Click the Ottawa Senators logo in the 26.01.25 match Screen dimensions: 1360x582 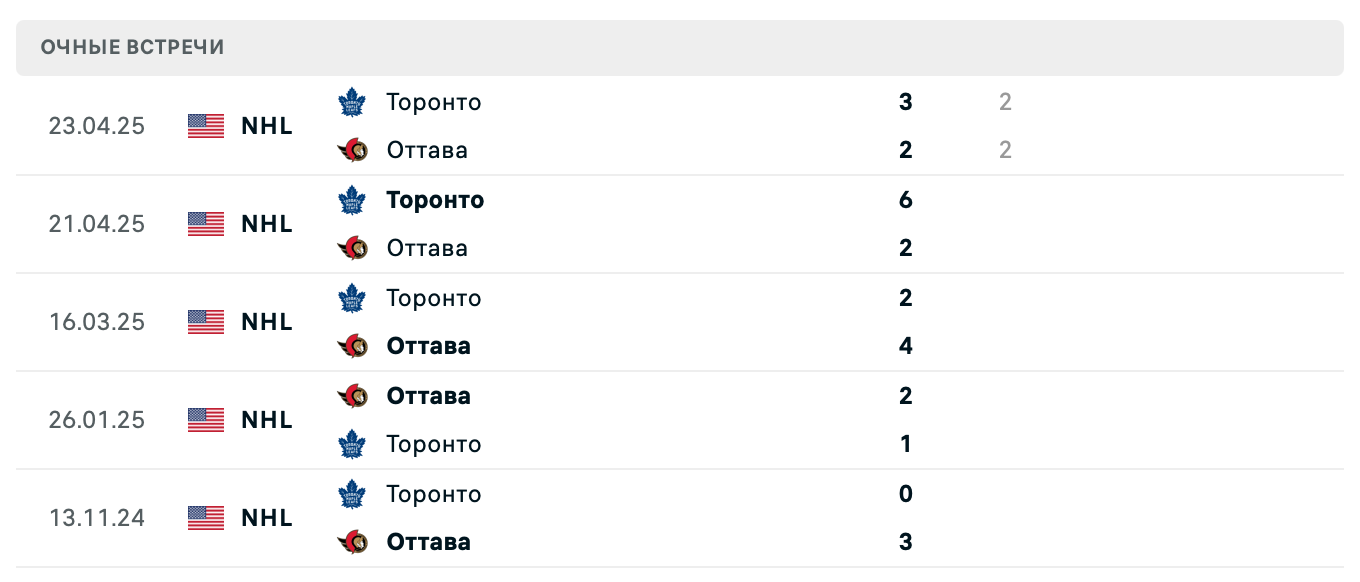[x=352, y=395]
